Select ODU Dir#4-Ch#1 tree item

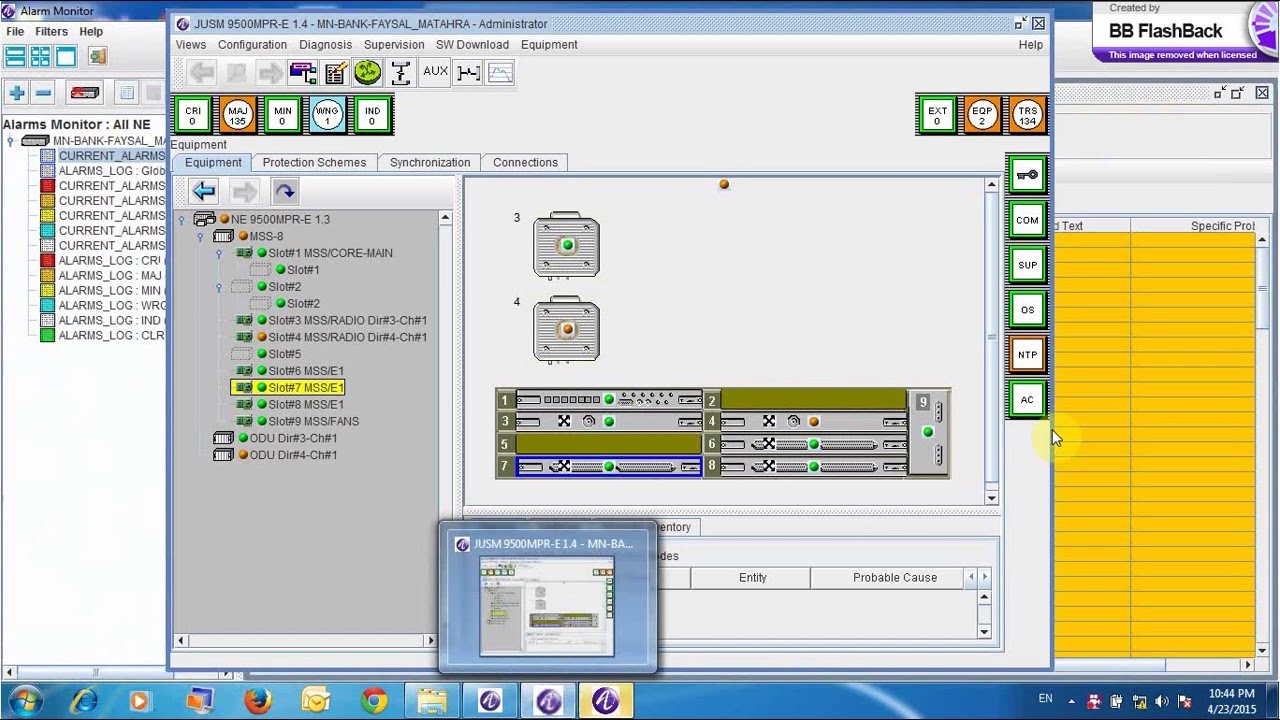(293, 456)
